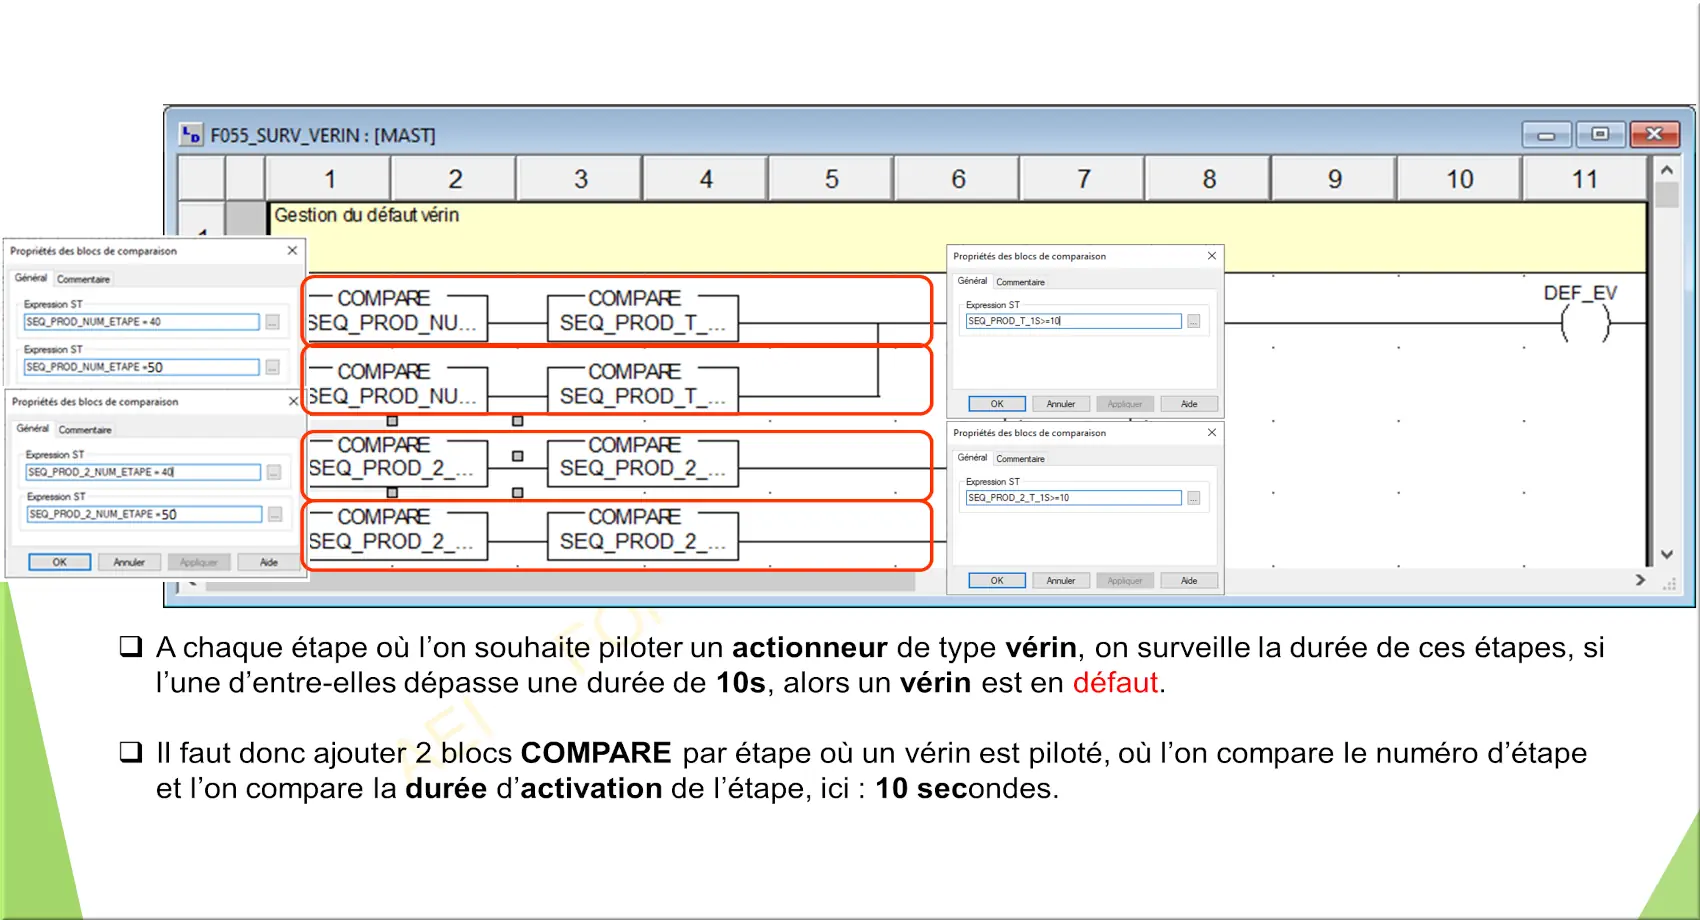Viewport: 1700px width, 920px height.
Task: Click Annuler in SEQ_PROD_2_T_1S>=10 dialog
Action: (1061, 581)
